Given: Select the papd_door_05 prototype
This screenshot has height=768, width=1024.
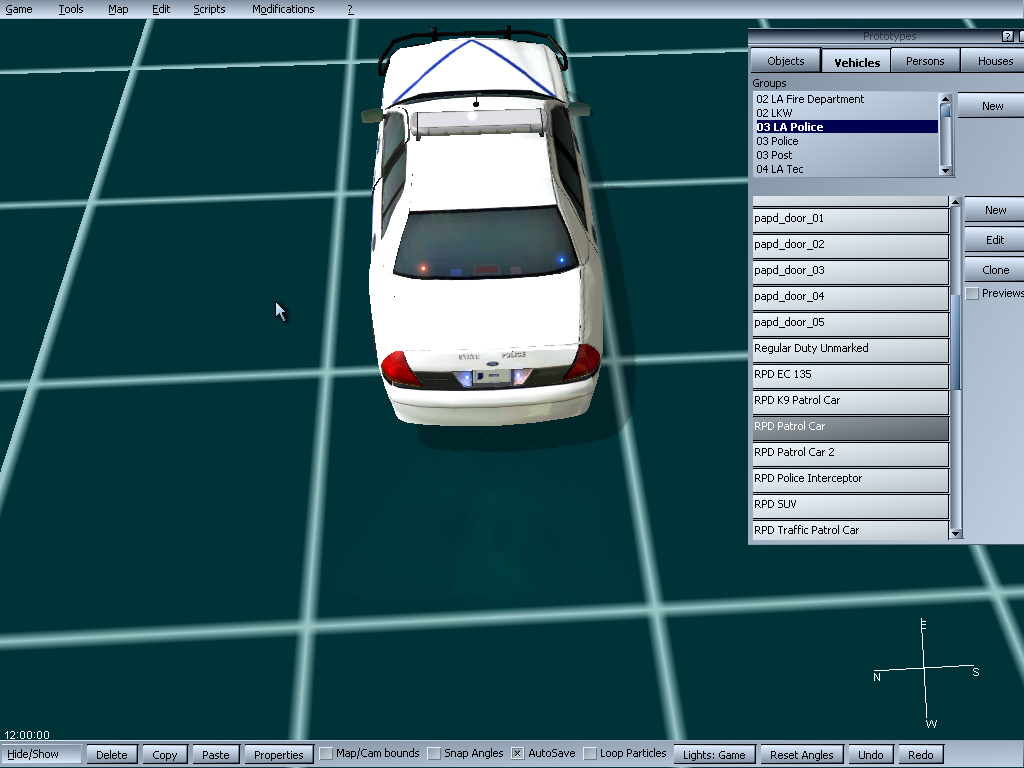Looking at the screenshot, I should point(850,323).
